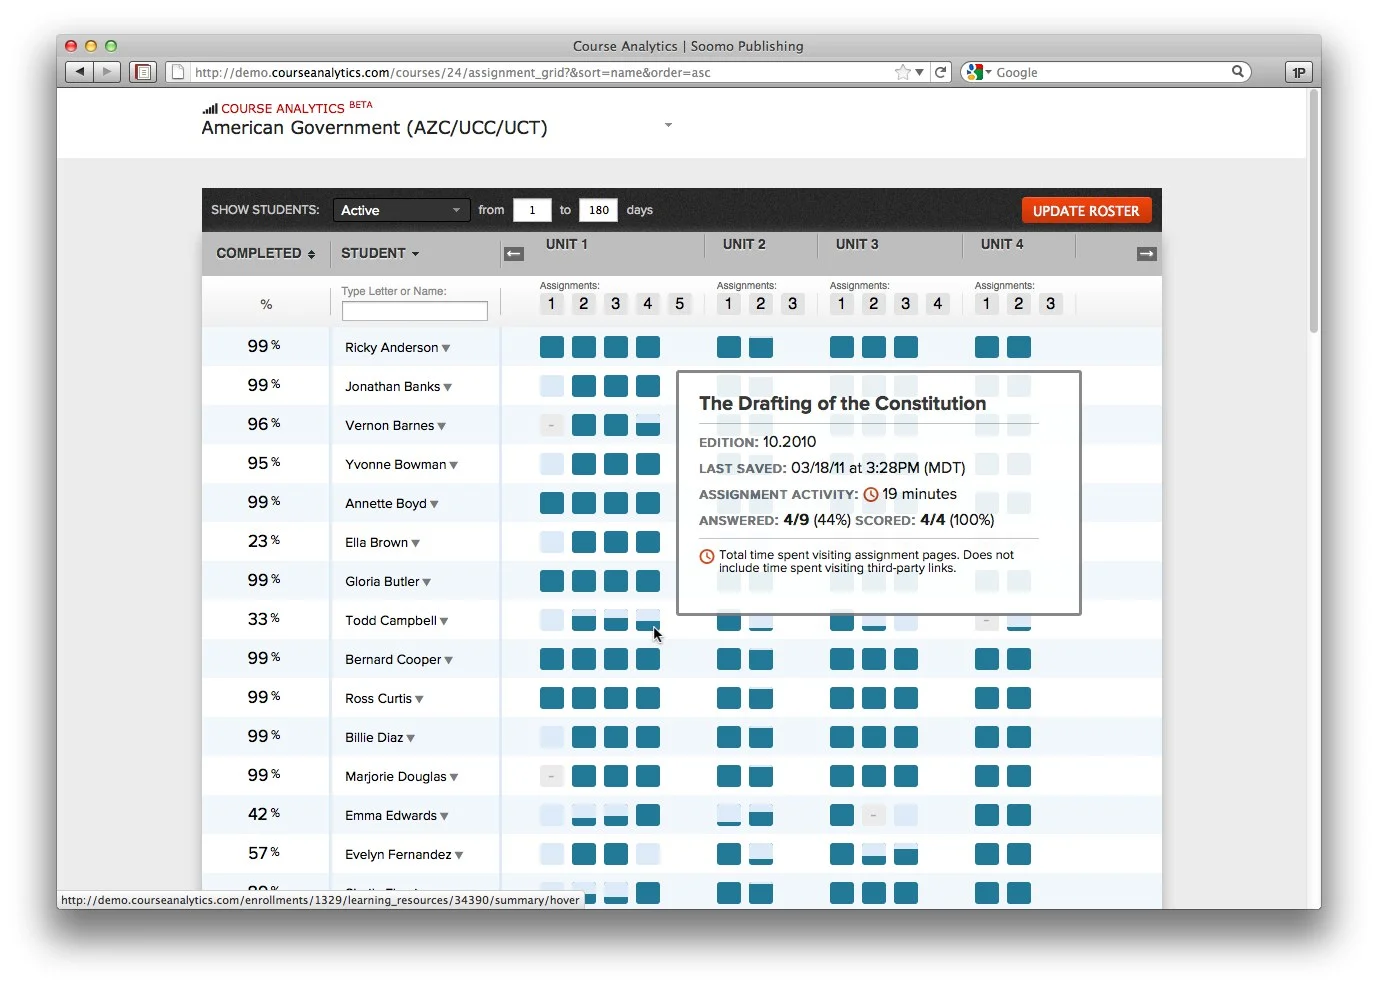Open Vernon Barnes student name
Viewport: 1378px width, 988px height.
pyautogui.click(x=390, y=425)
